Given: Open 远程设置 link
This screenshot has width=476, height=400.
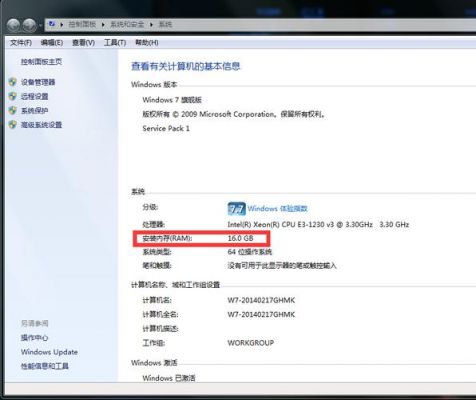Looking at the screenshot, I should pyautogui.click(x=35, y=97).
